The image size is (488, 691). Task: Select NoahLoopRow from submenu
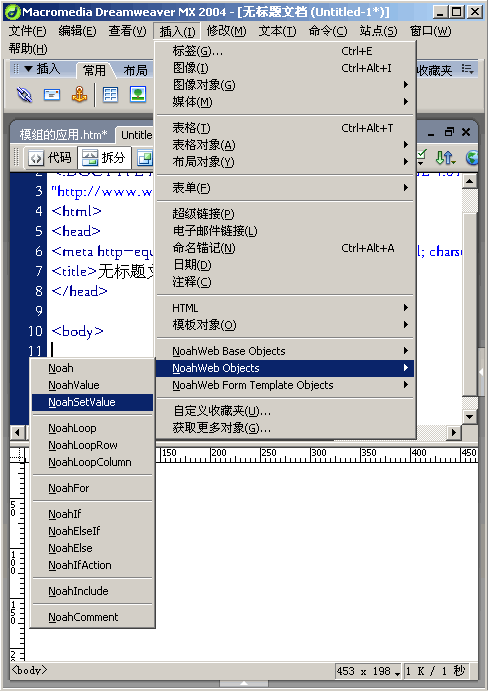click(x=93, y=445)
